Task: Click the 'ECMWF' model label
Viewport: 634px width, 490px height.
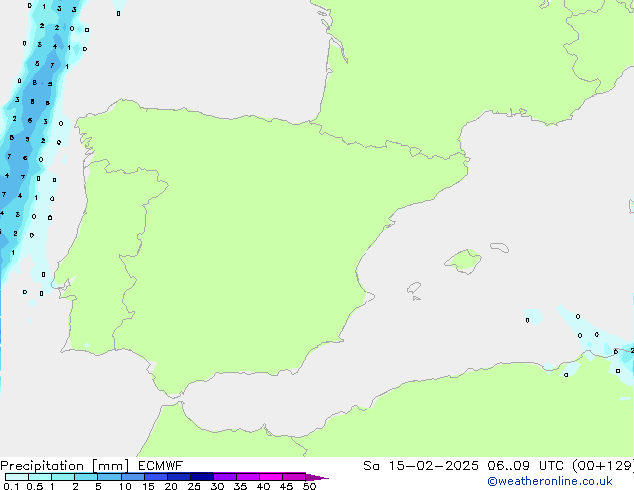Action: click(x=160, y=466)
